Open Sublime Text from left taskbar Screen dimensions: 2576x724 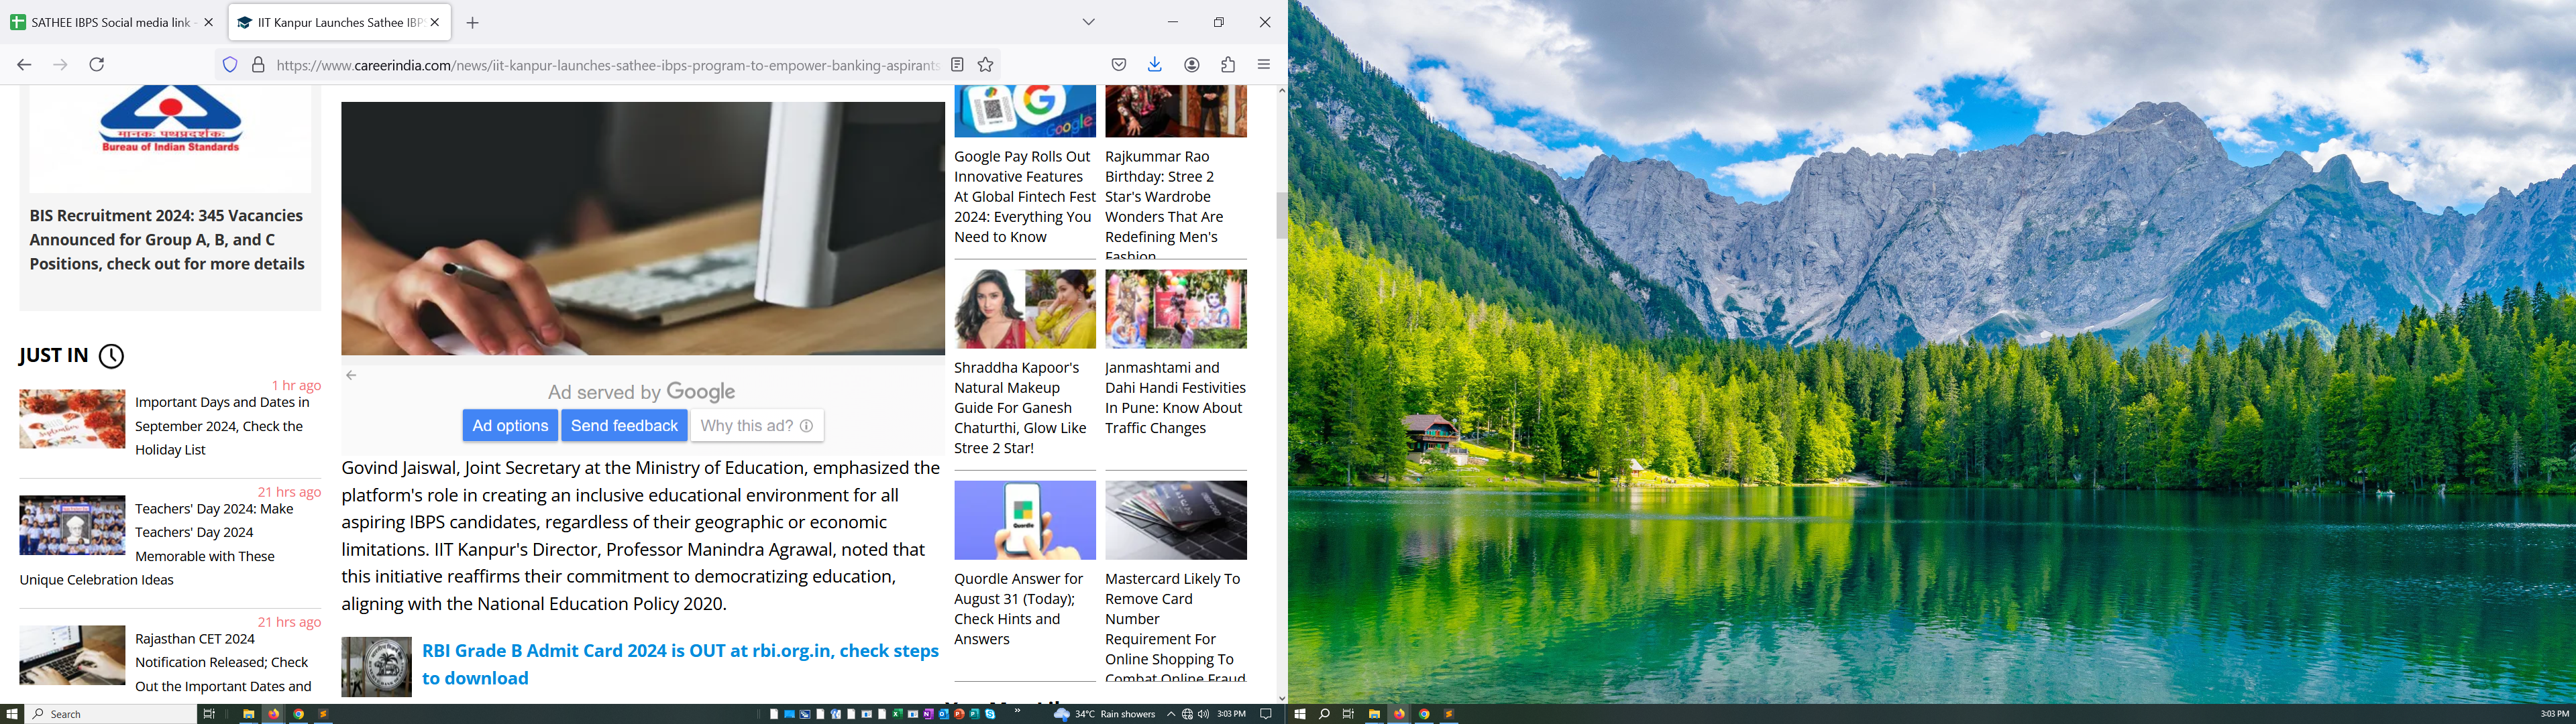323,714
